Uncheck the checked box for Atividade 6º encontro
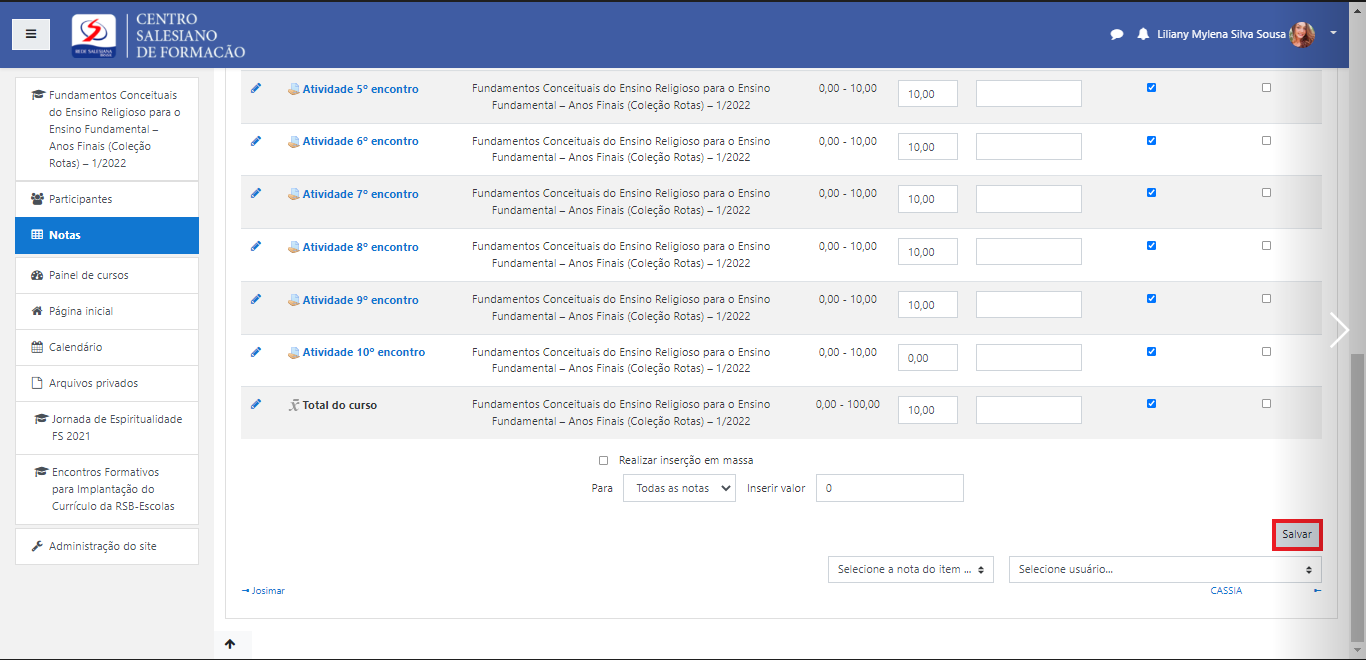Screen dimensions: 1366x660 (1151, 140)
